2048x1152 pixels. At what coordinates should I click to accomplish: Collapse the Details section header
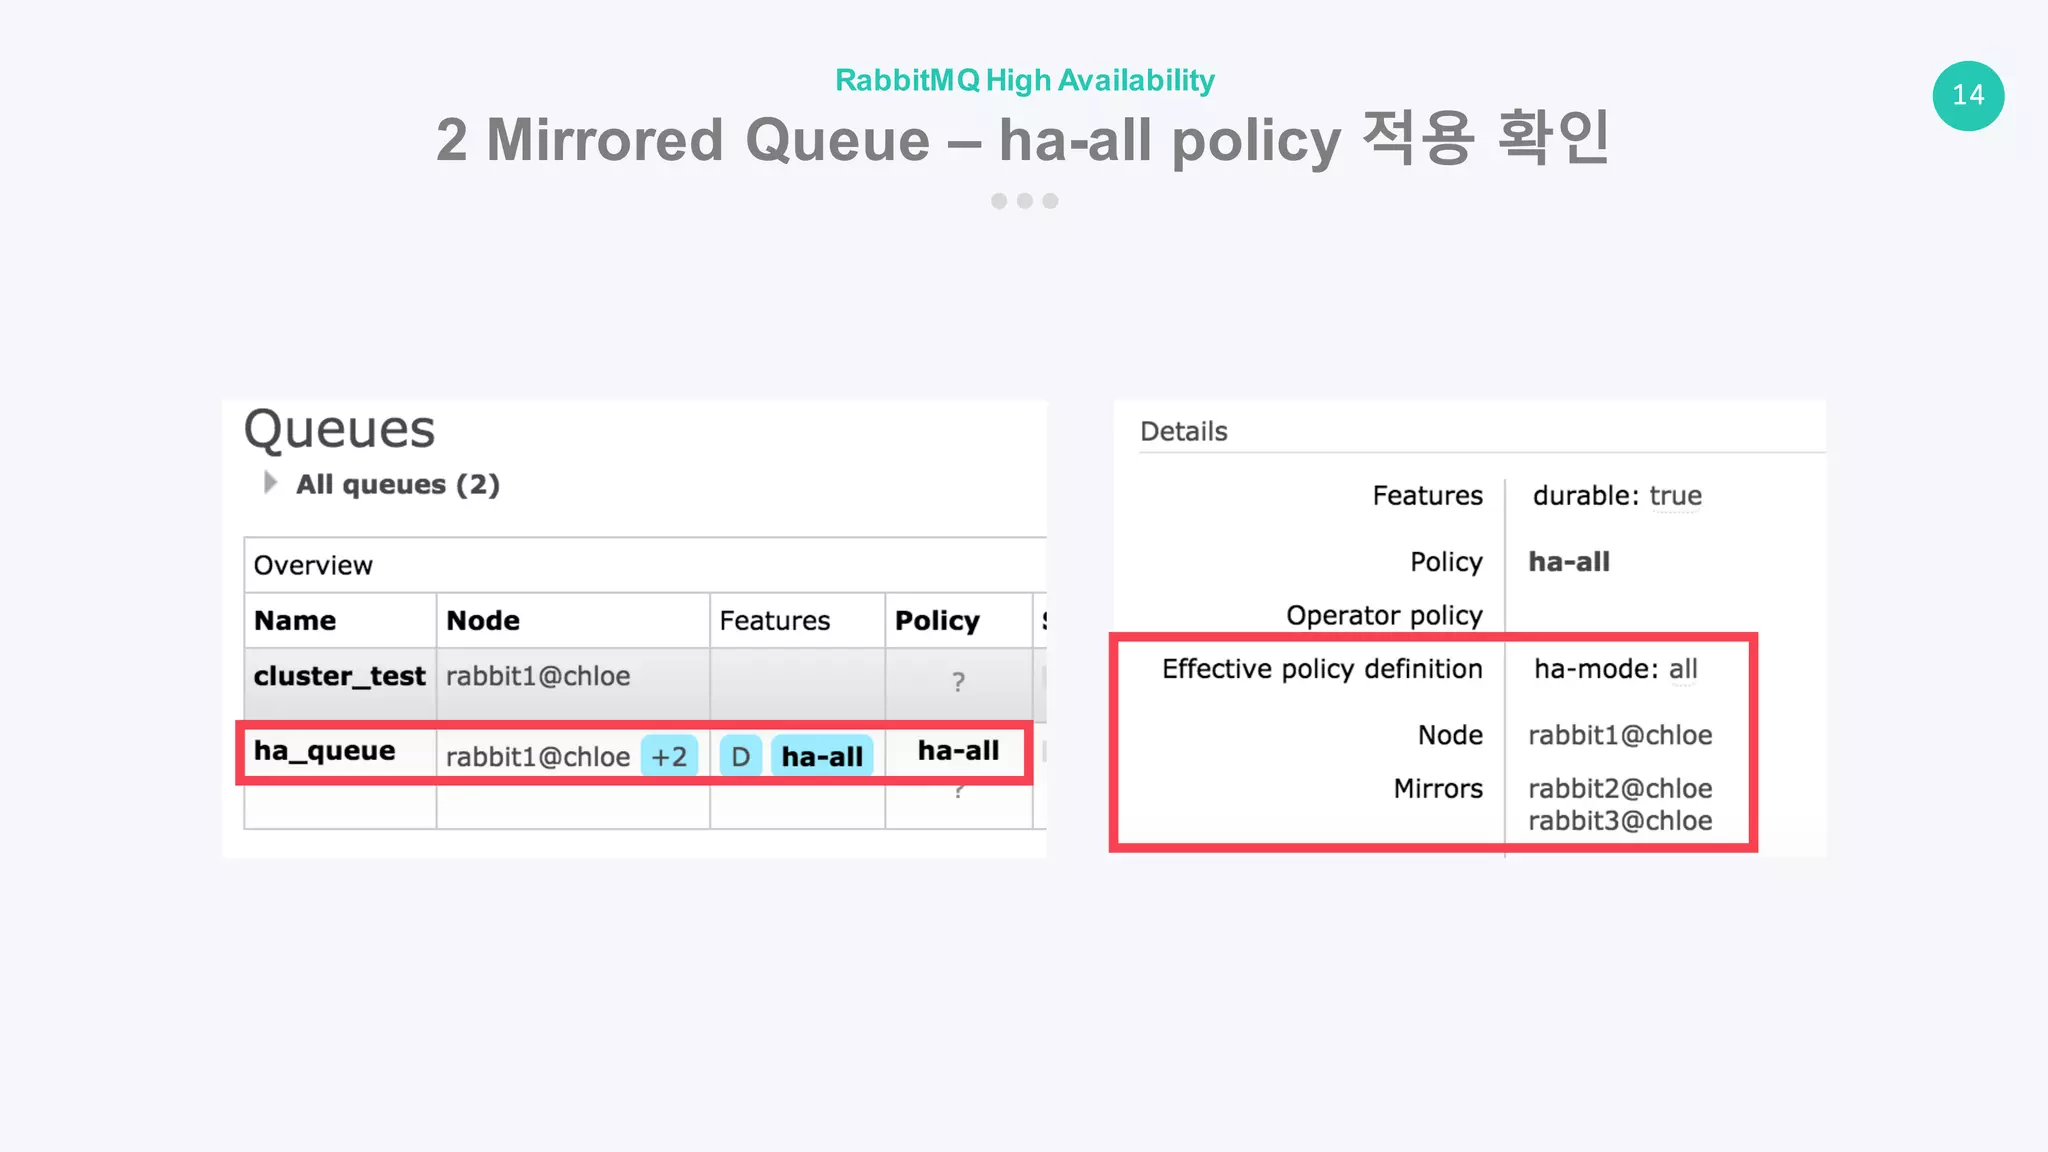coord(1184,431)
